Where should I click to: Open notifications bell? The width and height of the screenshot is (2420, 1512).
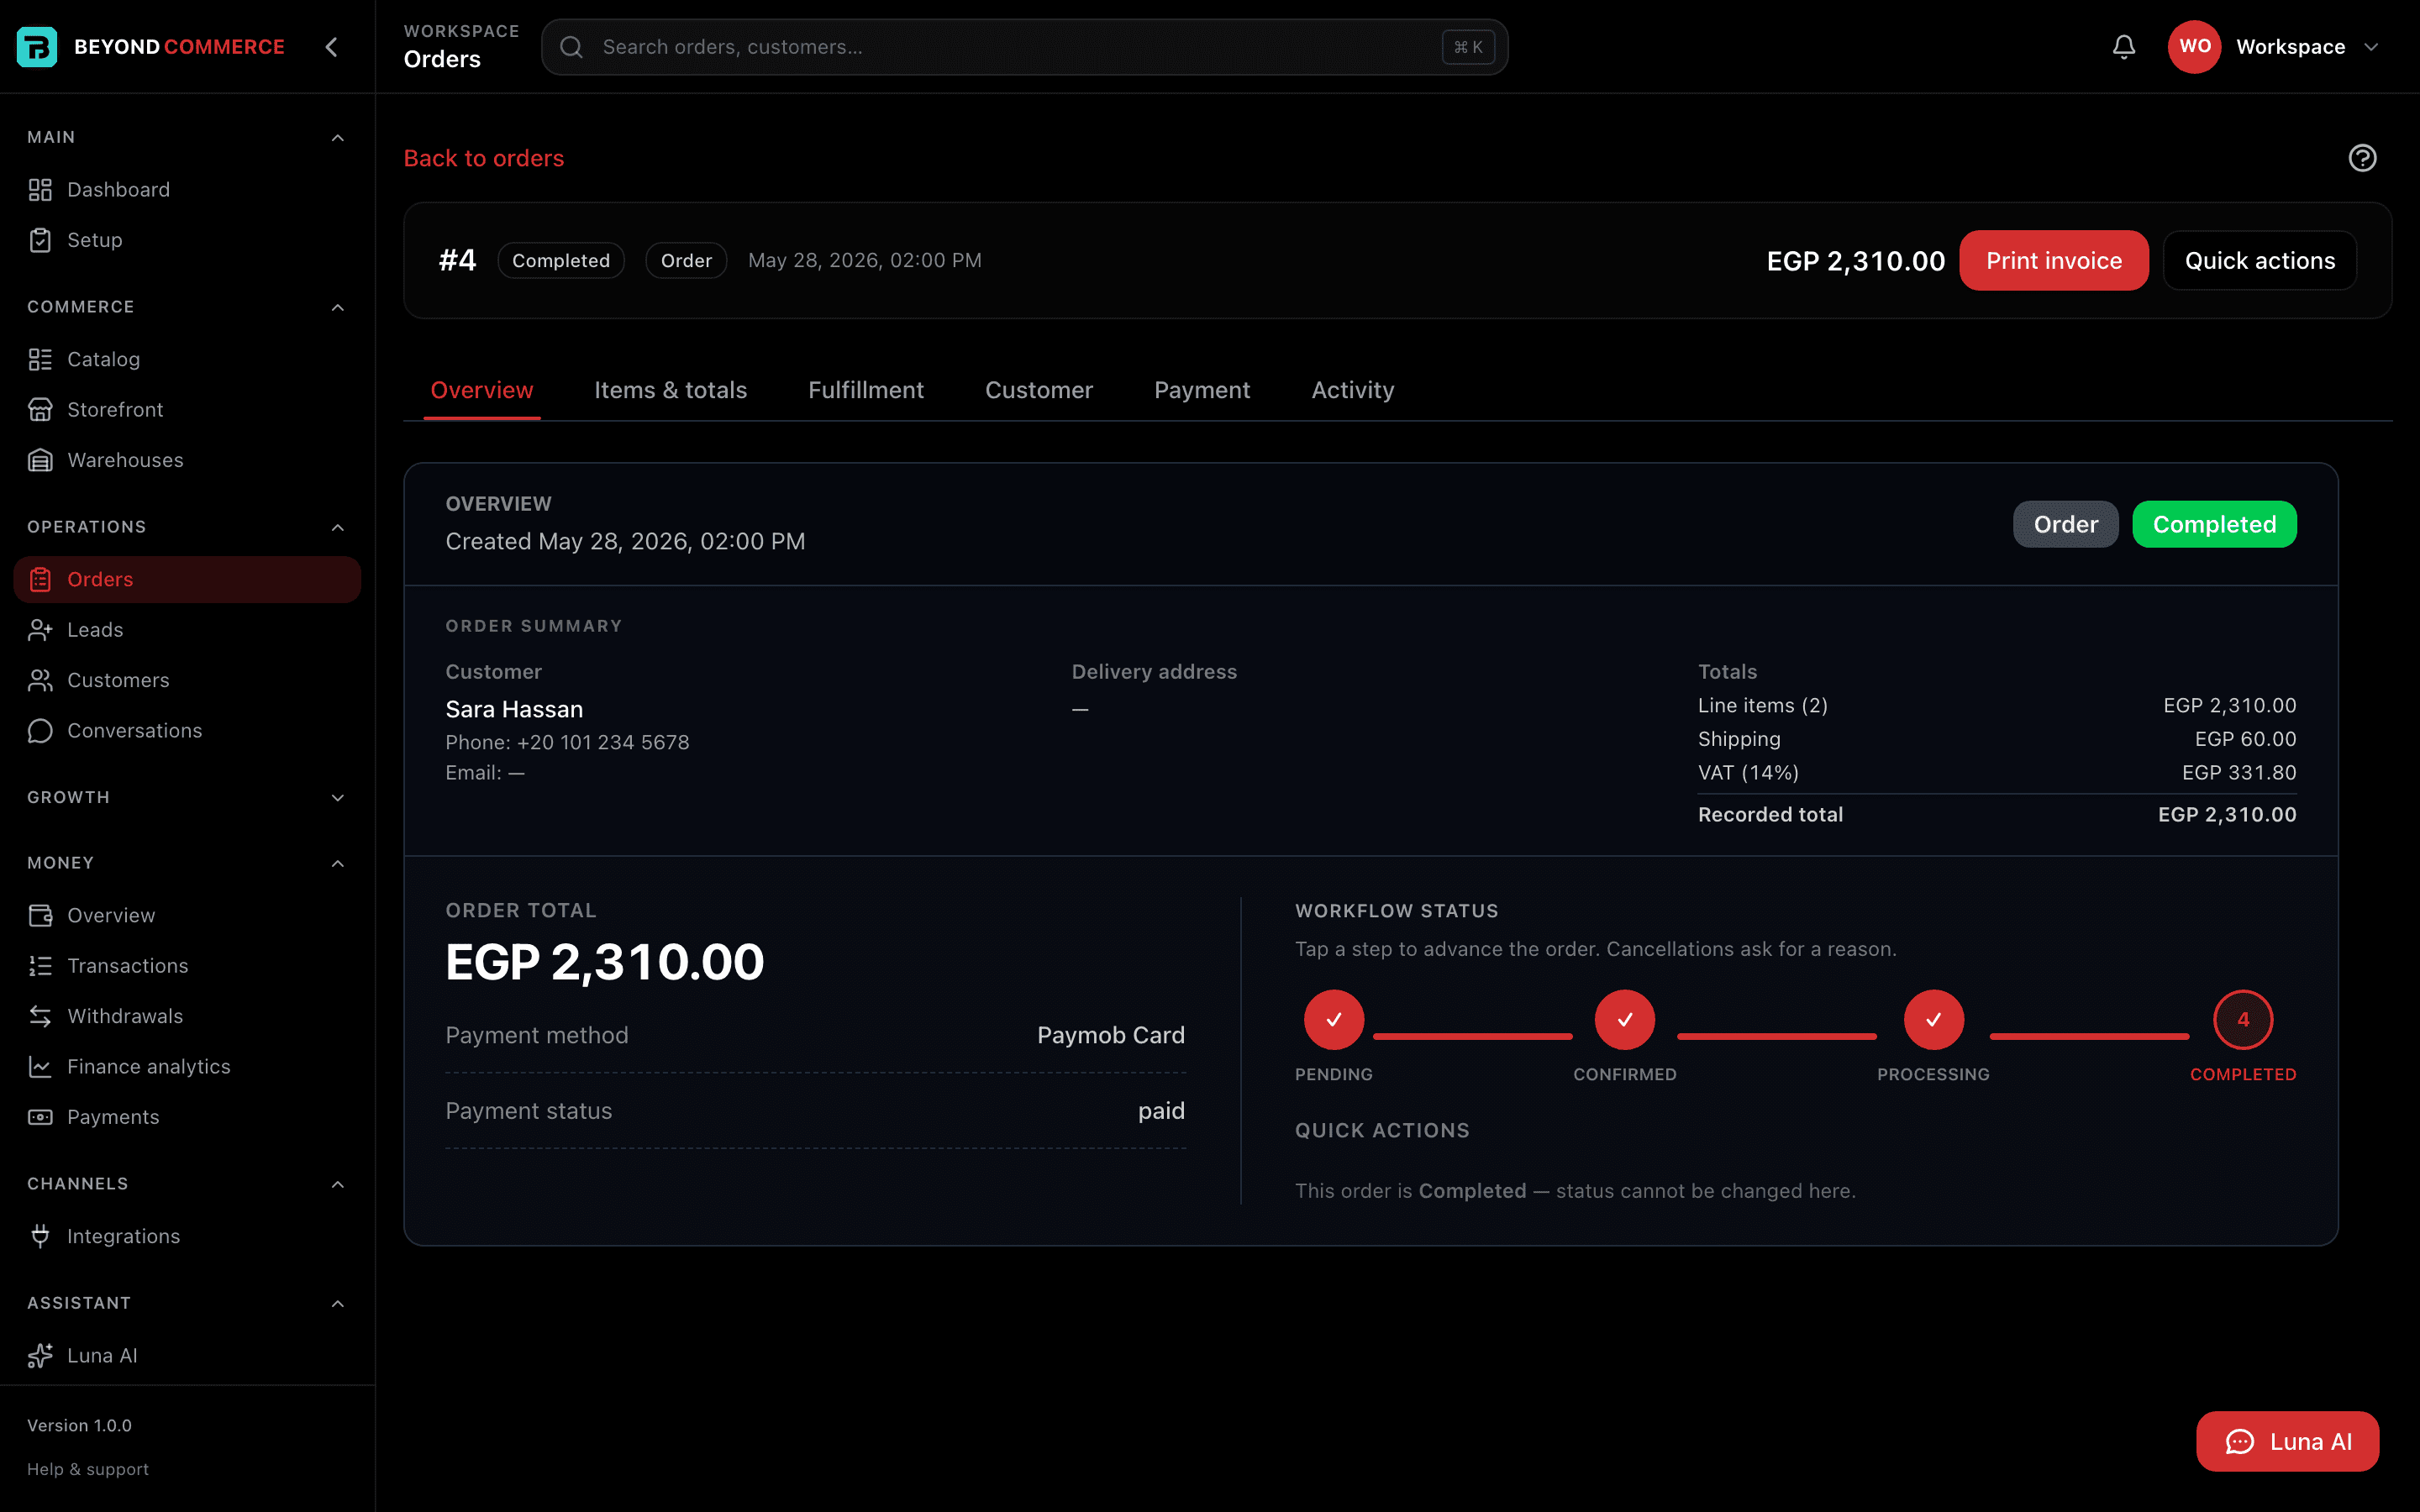(2124, 47)
